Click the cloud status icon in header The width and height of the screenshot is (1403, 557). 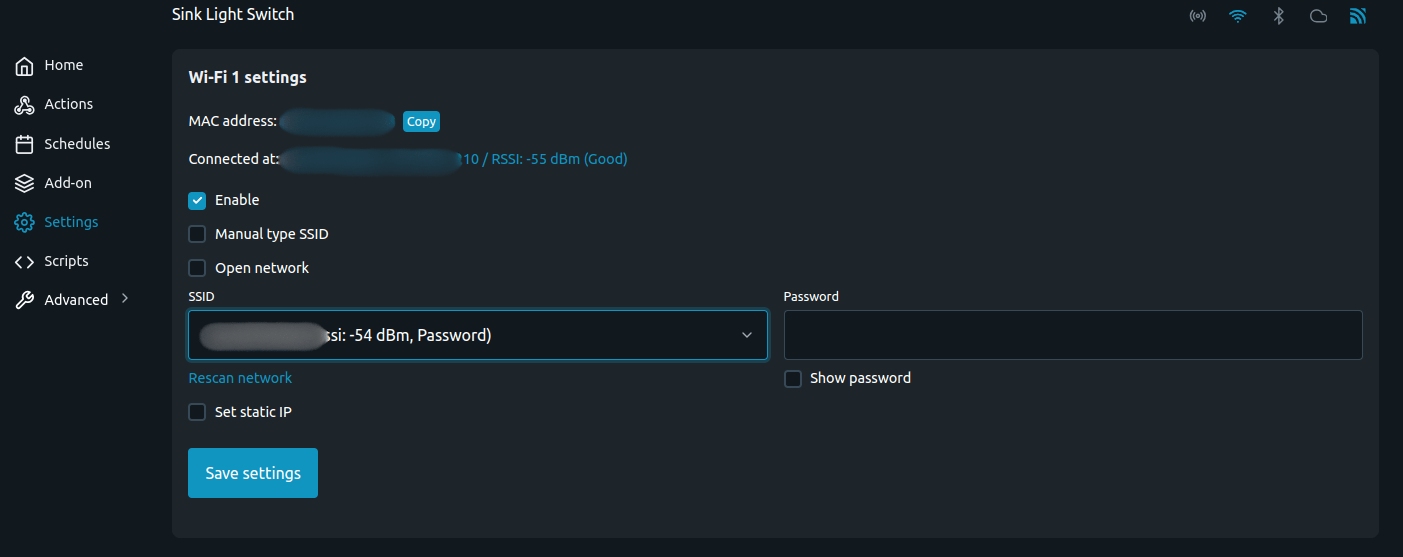pyautogui.click(x=1318, y=16)
